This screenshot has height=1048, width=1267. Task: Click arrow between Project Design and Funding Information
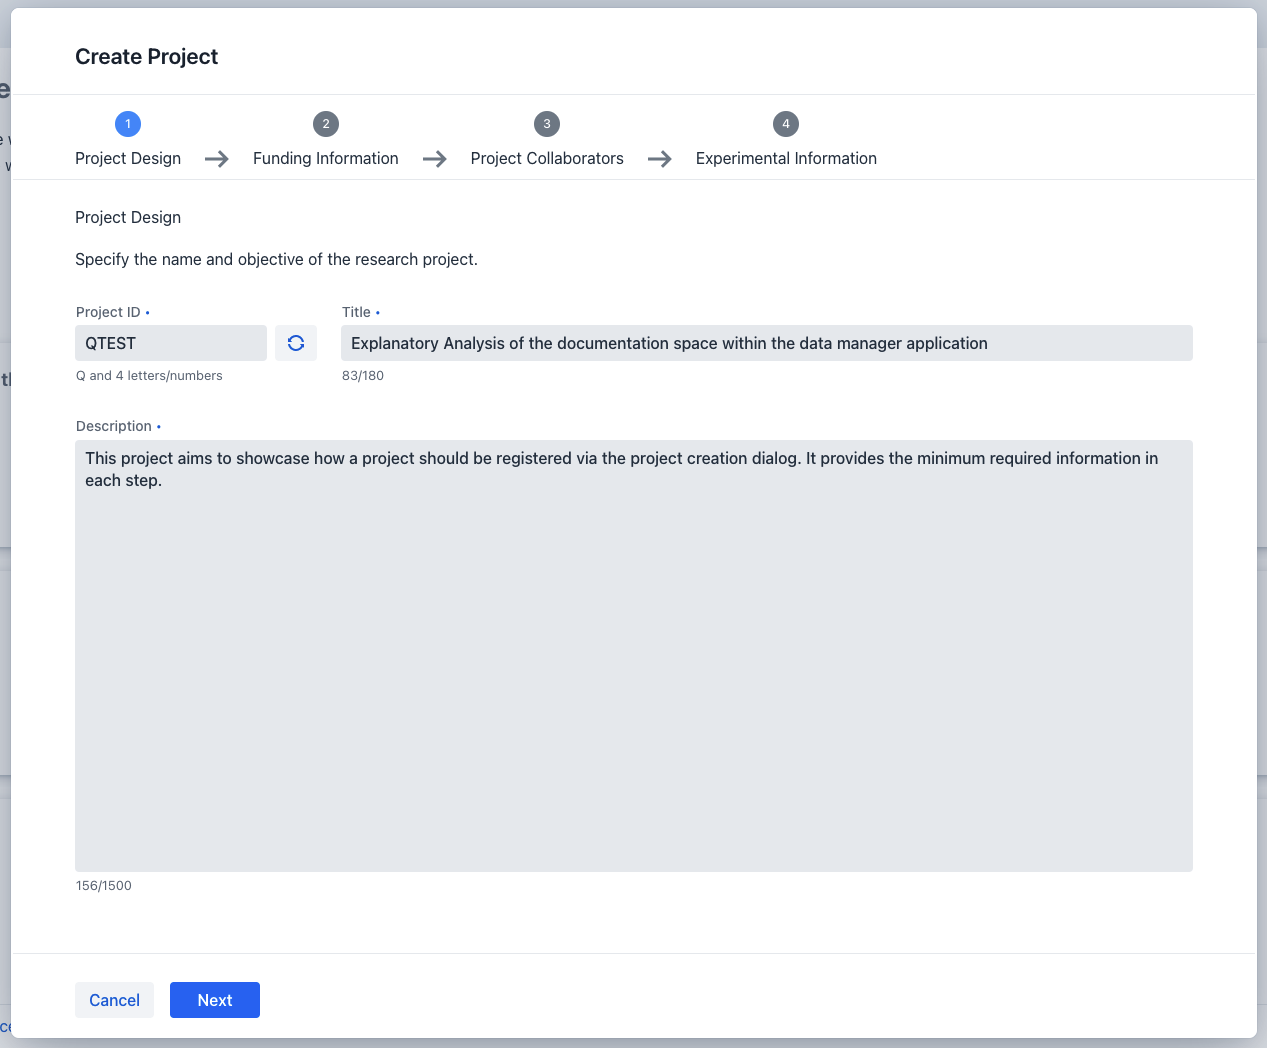217,159
